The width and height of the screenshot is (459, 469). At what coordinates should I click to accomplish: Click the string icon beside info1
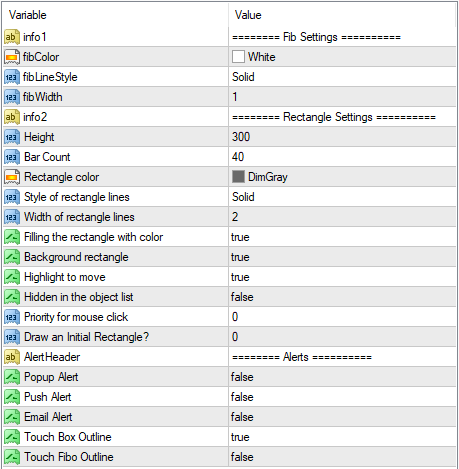(x=12, y=37)
